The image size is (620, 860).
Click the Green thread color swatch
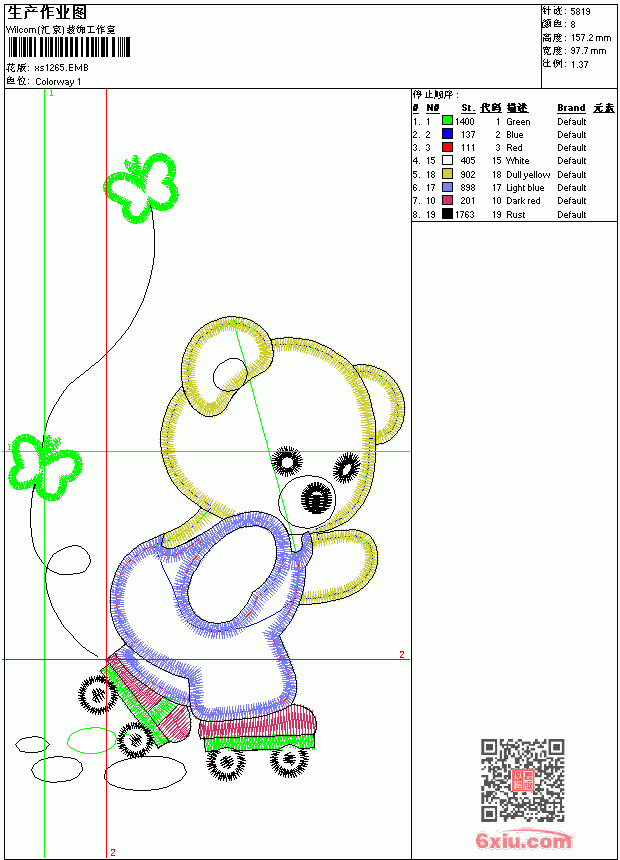pyautogui.click(x=447, y=121)
